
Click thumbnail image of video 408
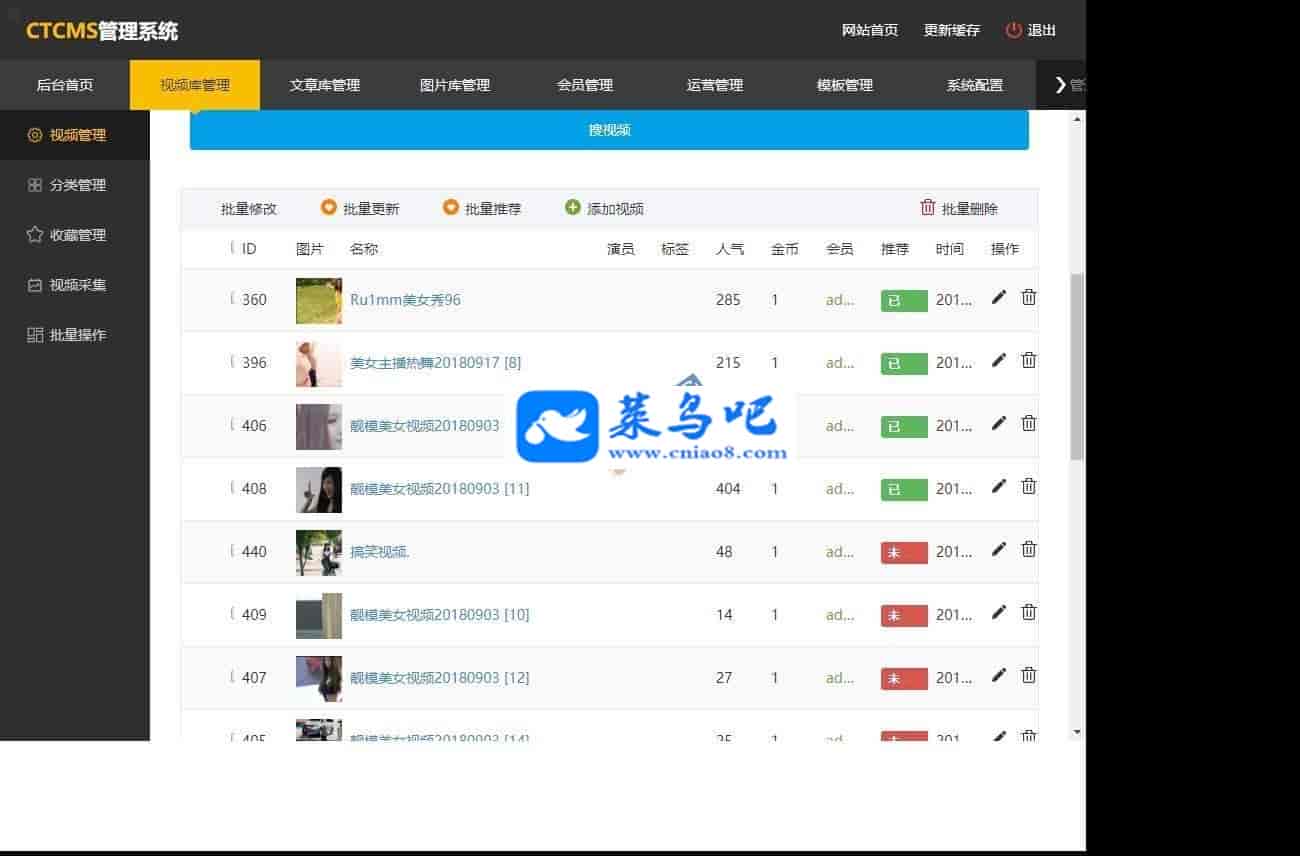click(x=318, y=489)
